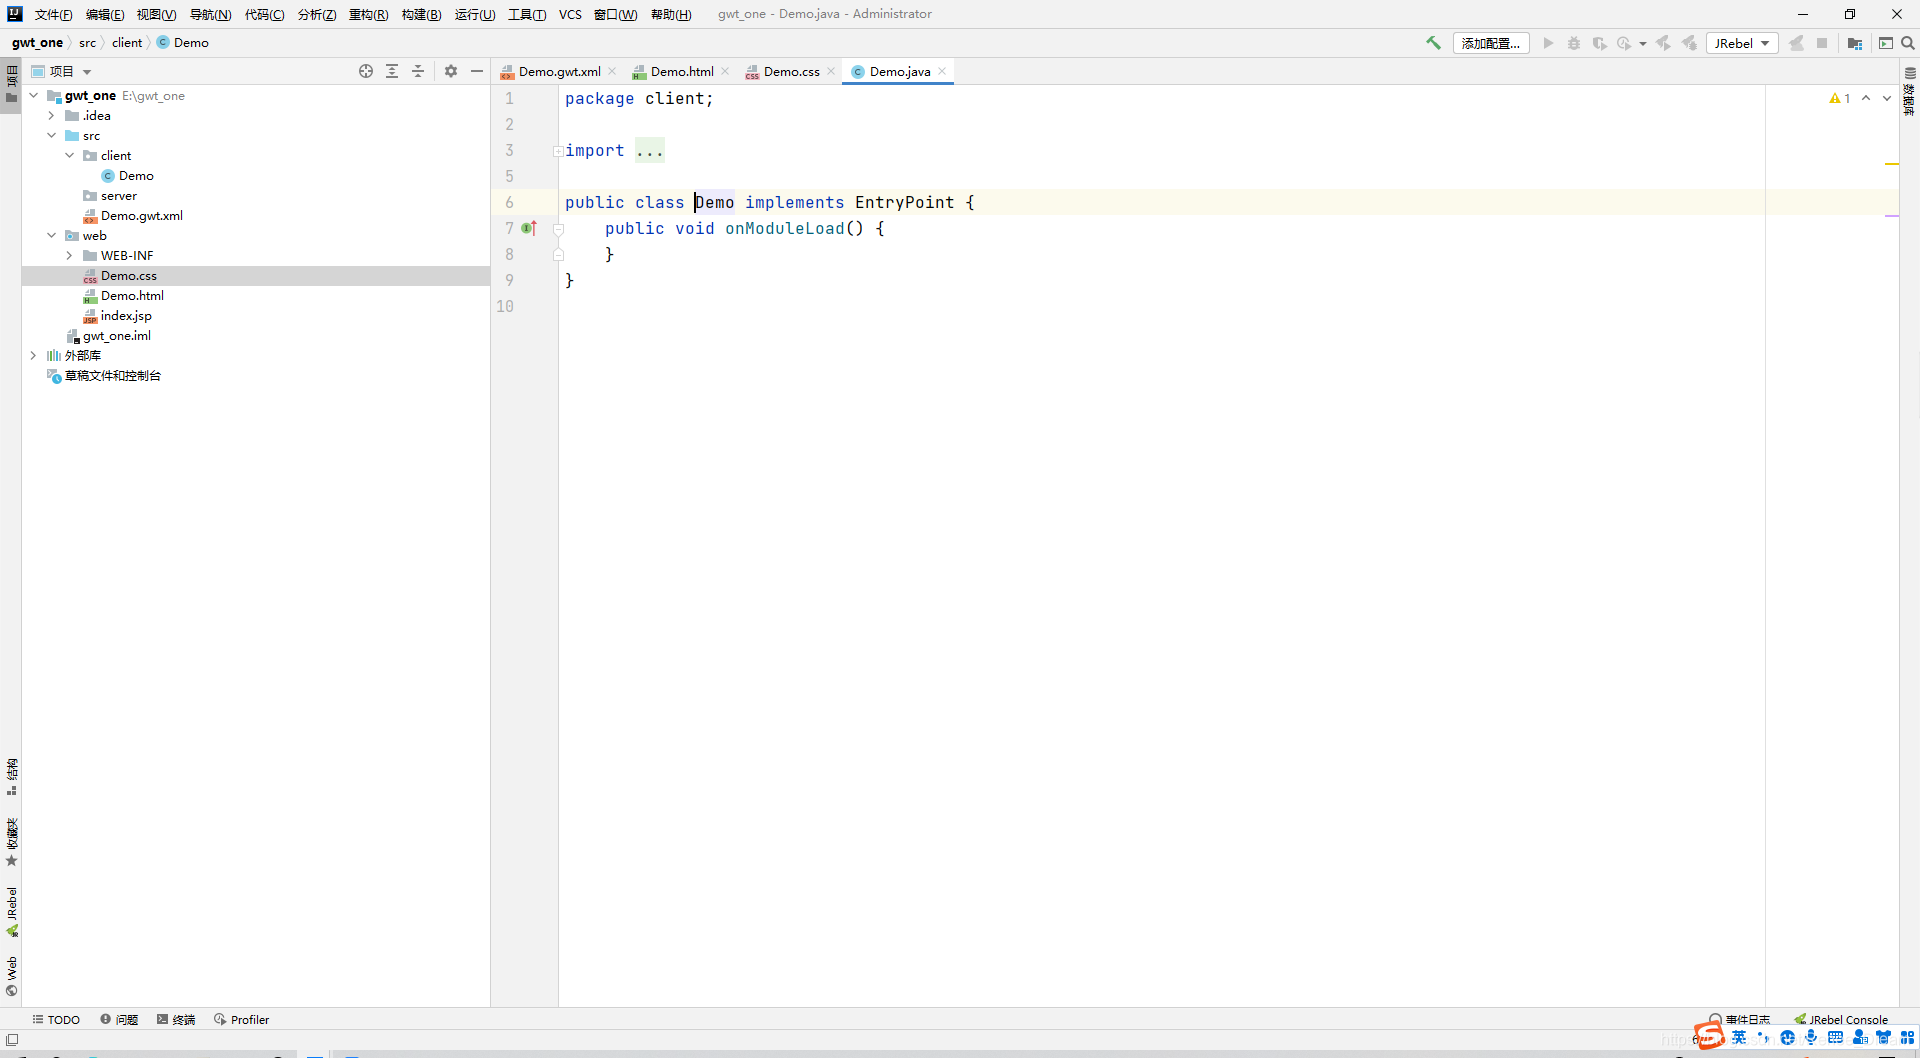This screenshot has height=1058, width=1920.
Task: Open the 终端 terminal panel
Action: [x=176, y=1020]
